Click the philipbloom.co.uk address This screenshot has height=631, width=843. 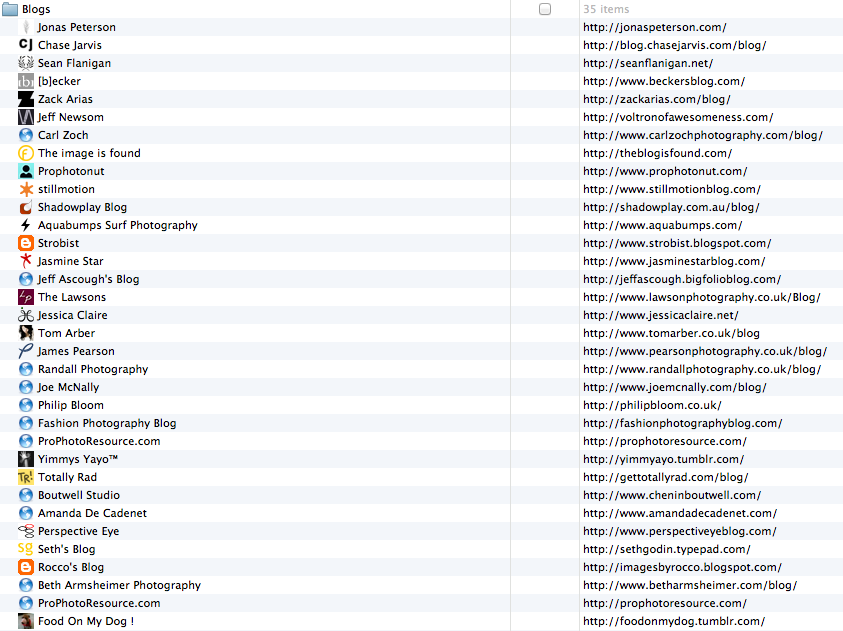click(x=652, y=405)
